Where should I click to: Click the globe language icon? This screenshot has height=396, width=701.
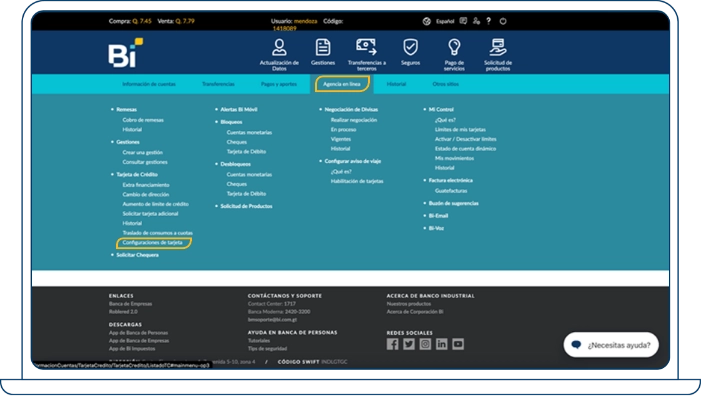pos(427,21)
